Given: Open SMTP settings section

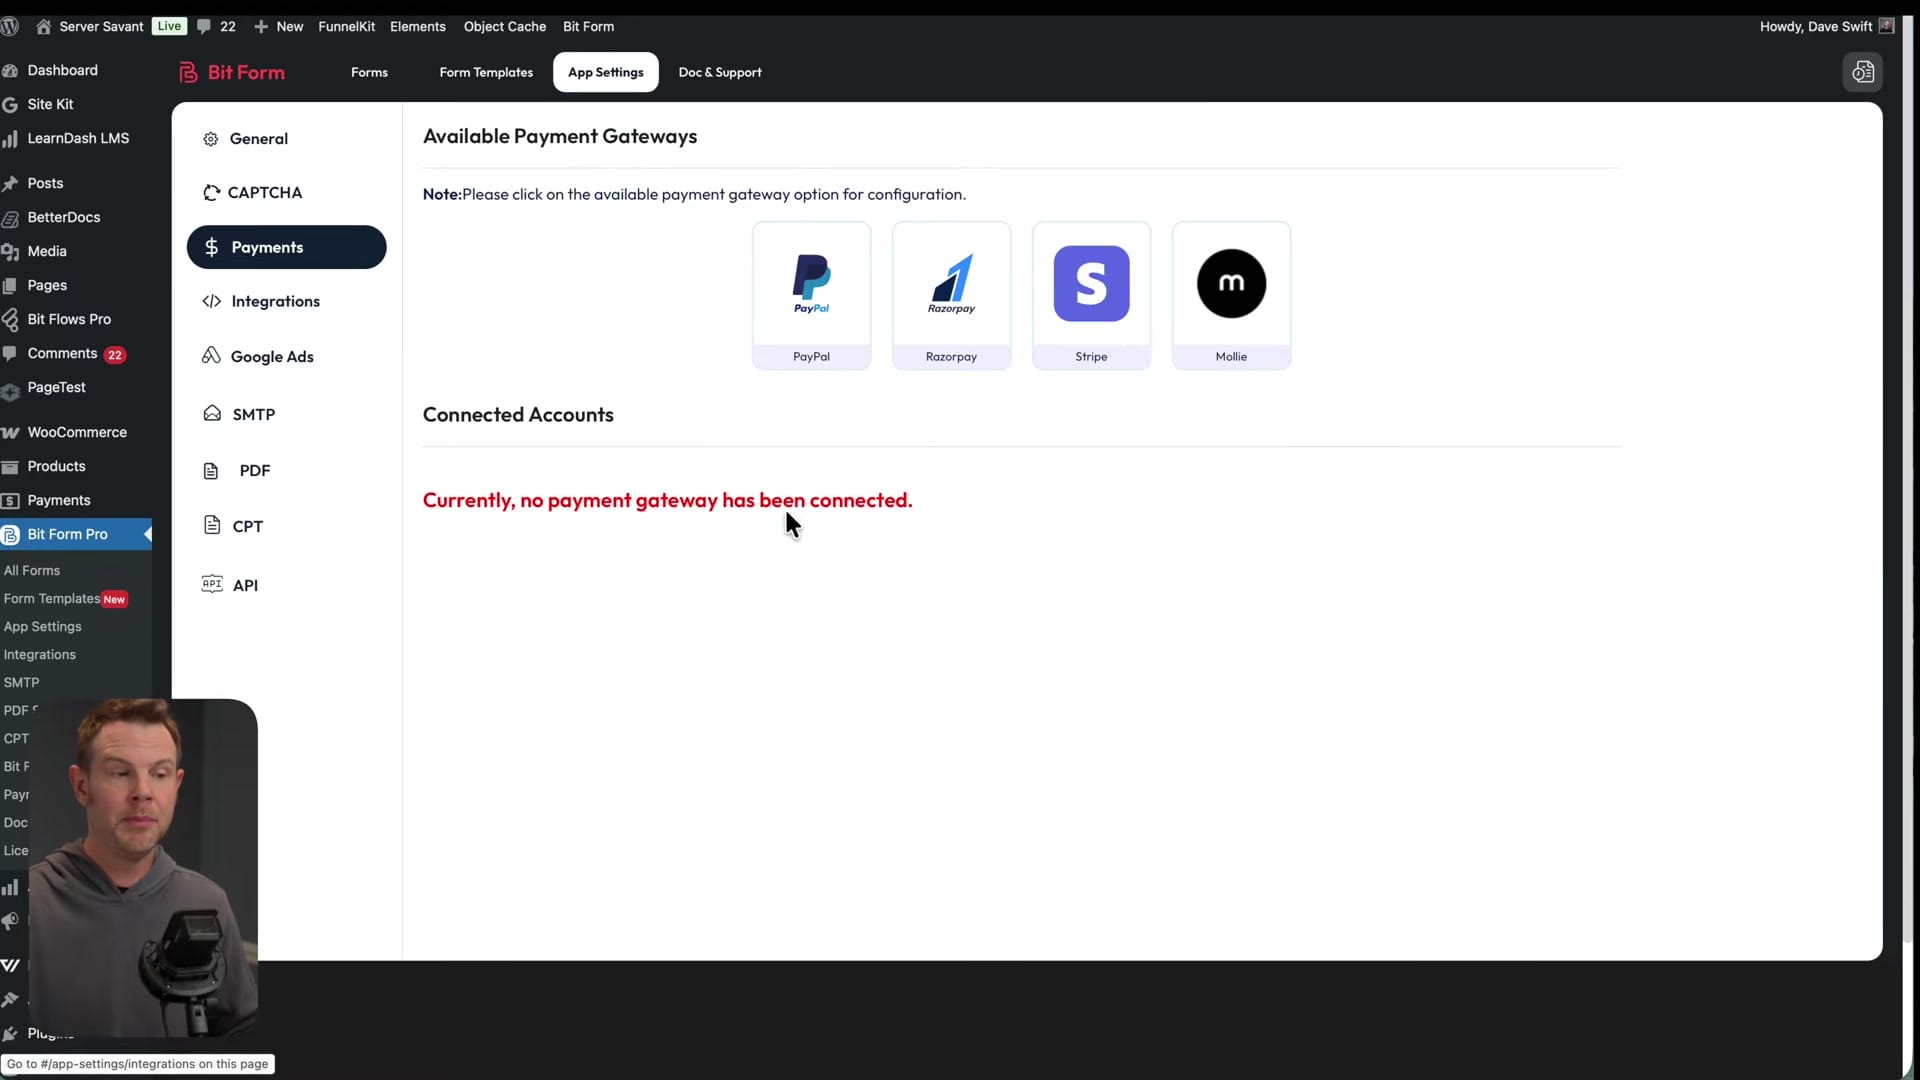Looking at the screenshot, I should [239, 414].
